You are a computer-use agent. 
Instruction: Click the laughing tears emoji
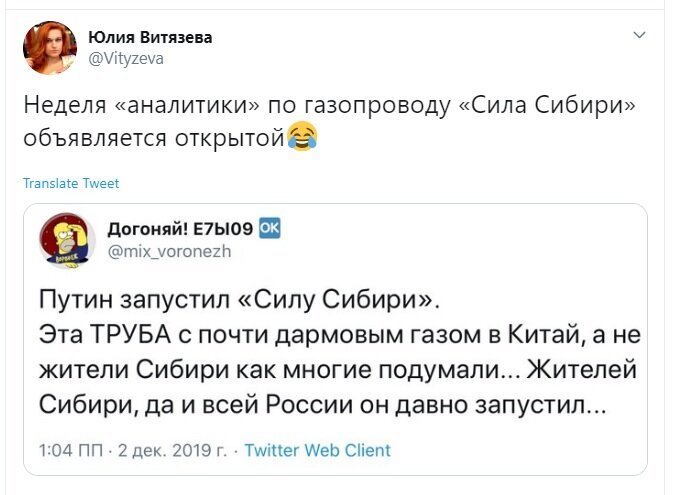302,137
